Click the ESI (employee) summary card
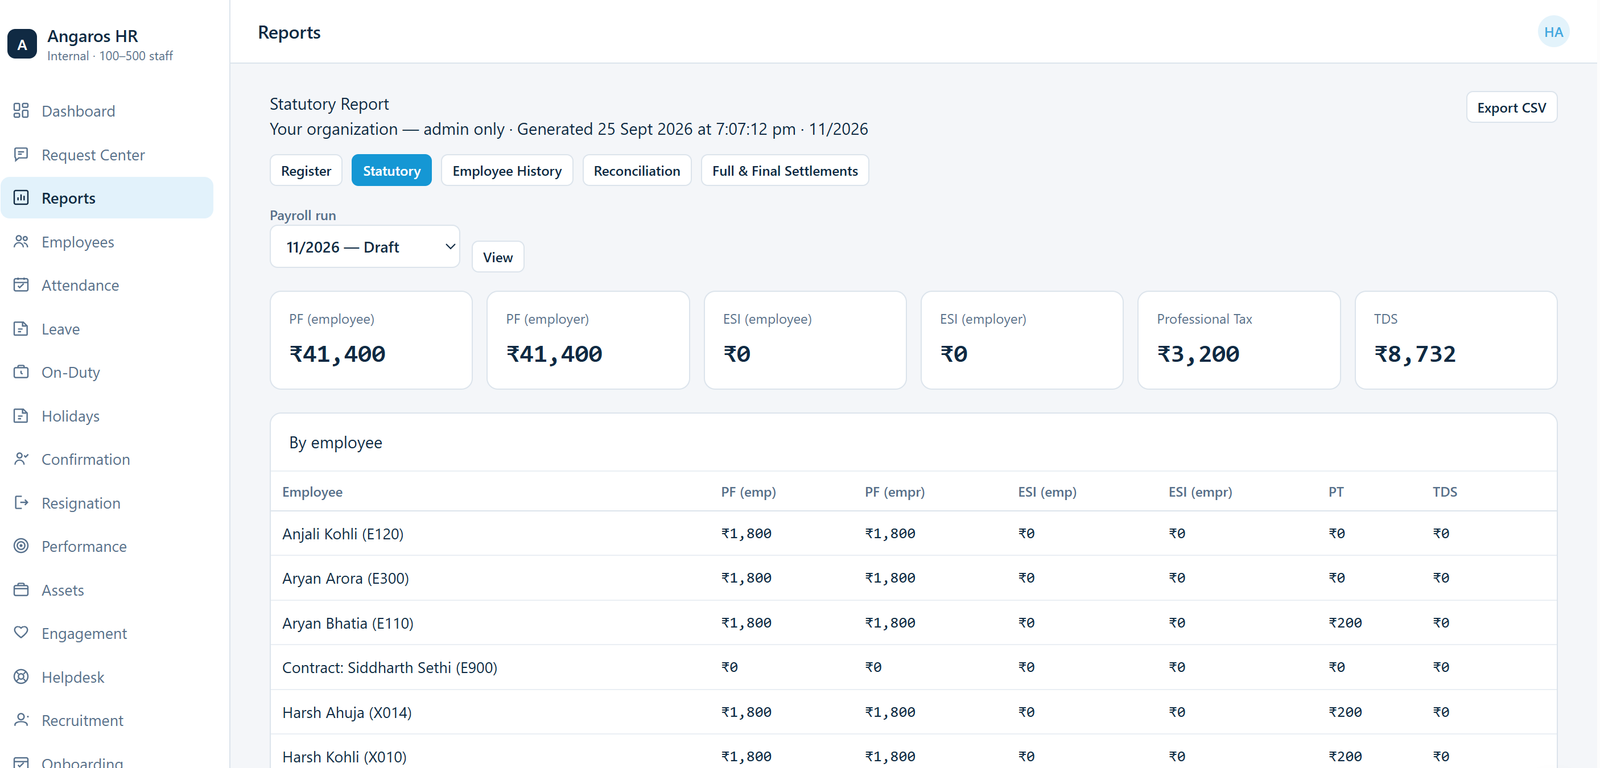The height and width of the screenshot is (768, 1600). (x=805, y=340)
